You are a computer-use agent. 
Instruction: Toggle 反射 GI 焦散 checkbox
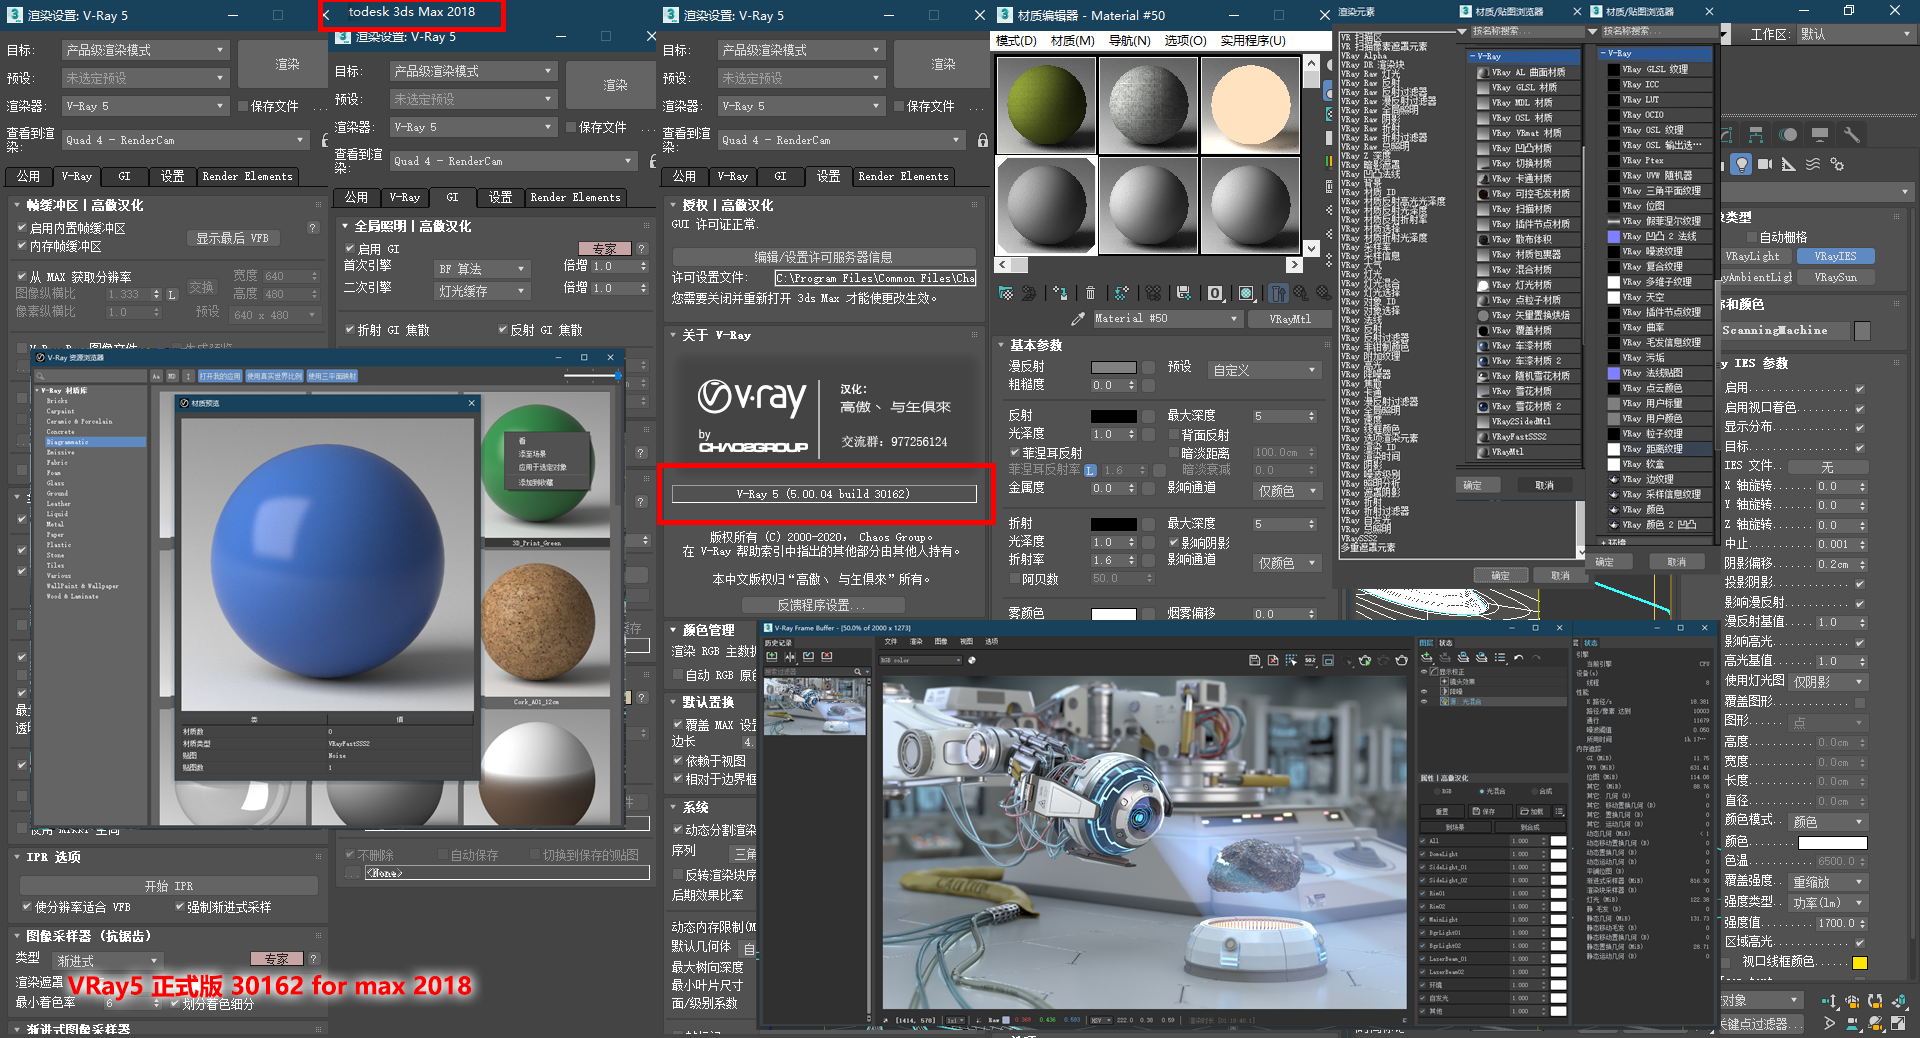(503, 329)
